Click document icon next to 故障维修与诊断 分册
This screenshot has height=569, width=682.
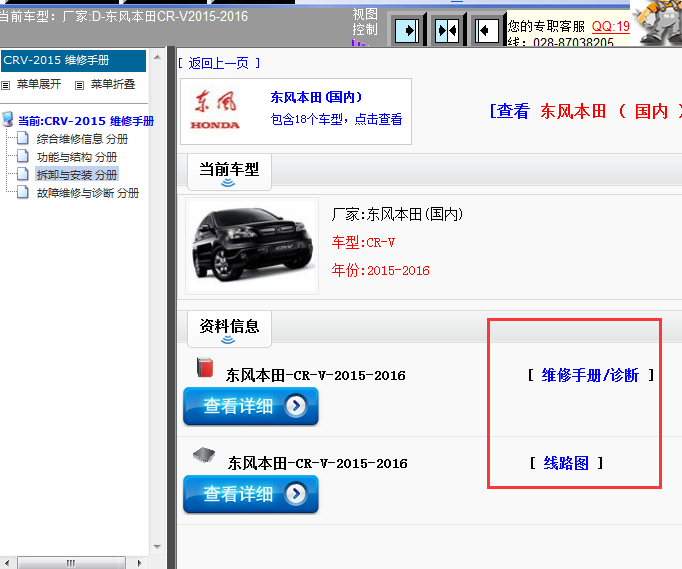(23, 192)
